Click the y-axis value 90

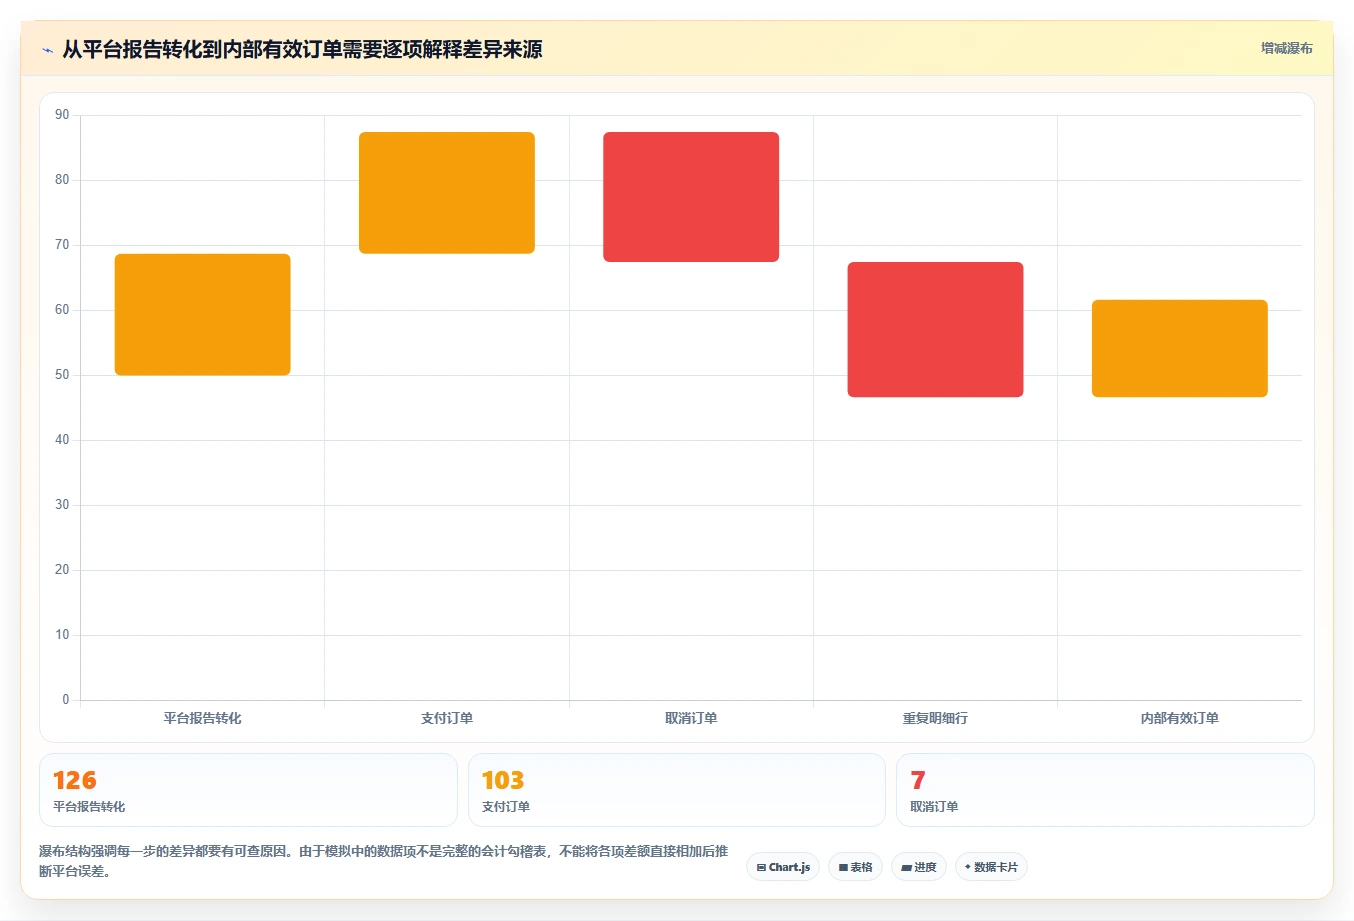62,115
